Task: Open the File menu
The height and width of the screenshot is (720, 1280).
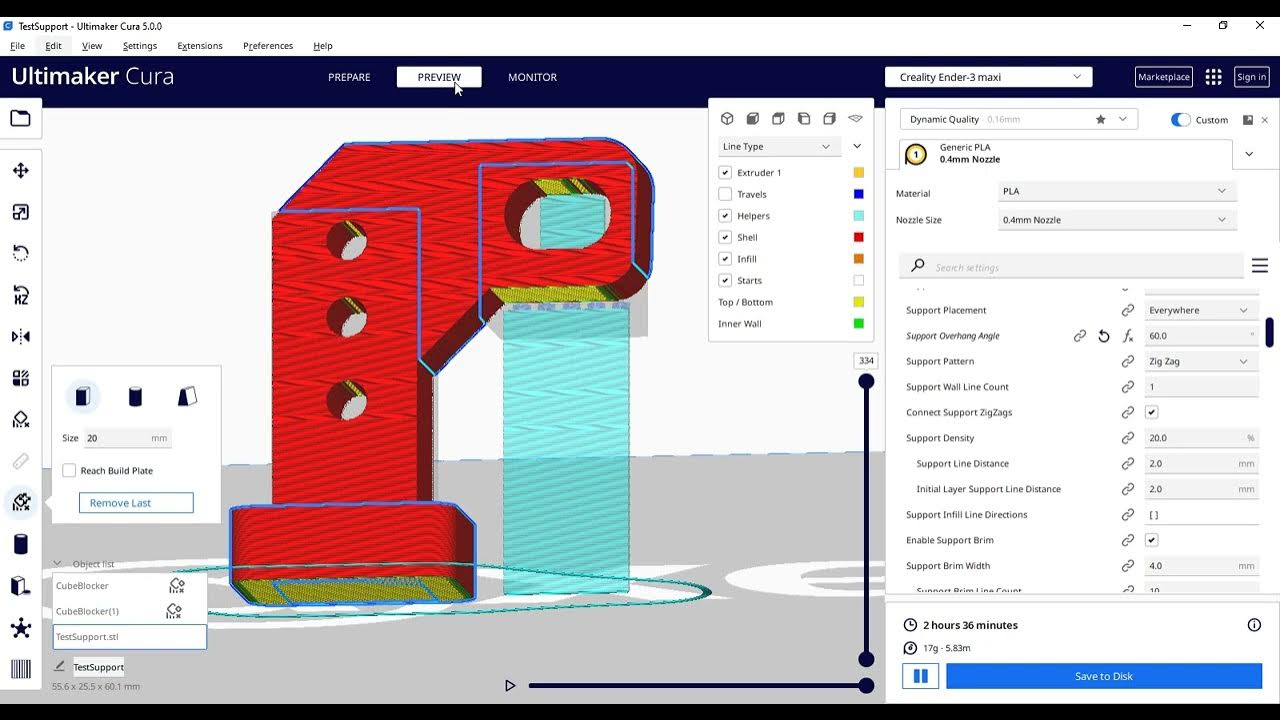Action: point(17,46)
